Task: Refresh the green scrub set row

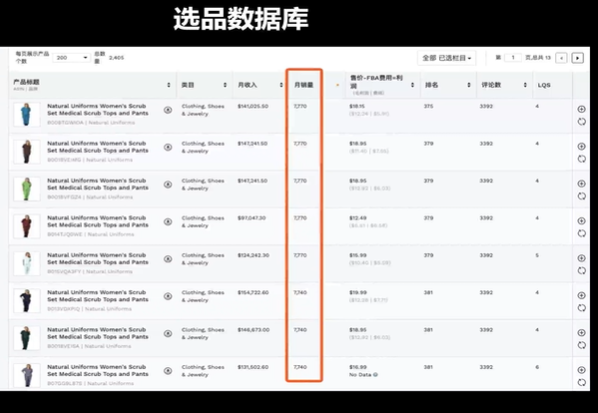Action: [581, 196]
